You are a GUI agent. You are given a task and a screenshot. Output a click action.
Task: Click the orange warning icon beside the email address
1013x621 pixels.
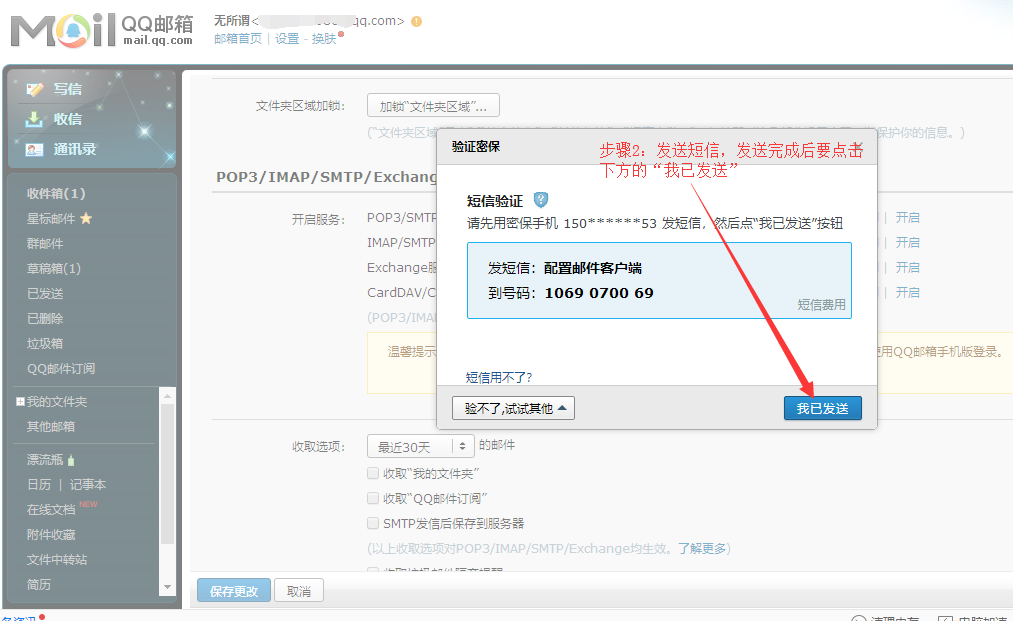417,21
